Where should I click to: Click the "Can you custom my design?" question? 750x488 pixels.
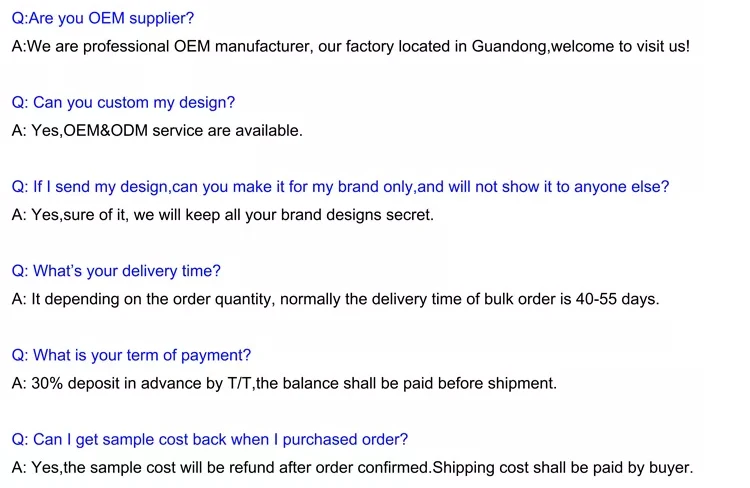click(x=123, y=102)
